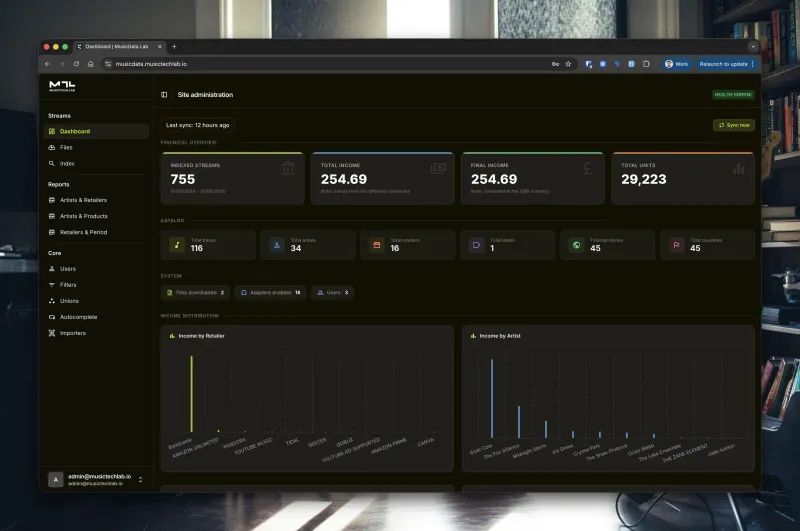Click the Users 3 chip
The height and width of the screenshot is (531, 800).
point(333,292)
